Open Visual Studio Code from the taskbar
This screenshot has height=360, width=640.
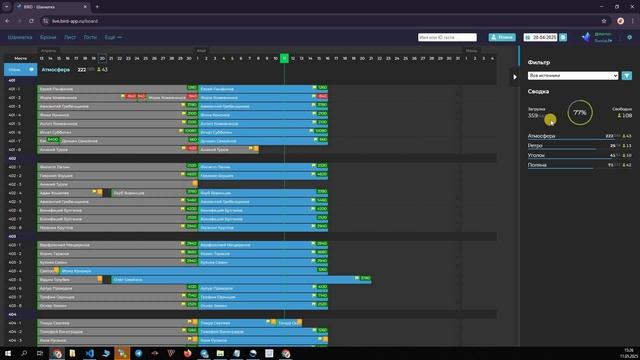pyautogui.click(x=89, y=353)
